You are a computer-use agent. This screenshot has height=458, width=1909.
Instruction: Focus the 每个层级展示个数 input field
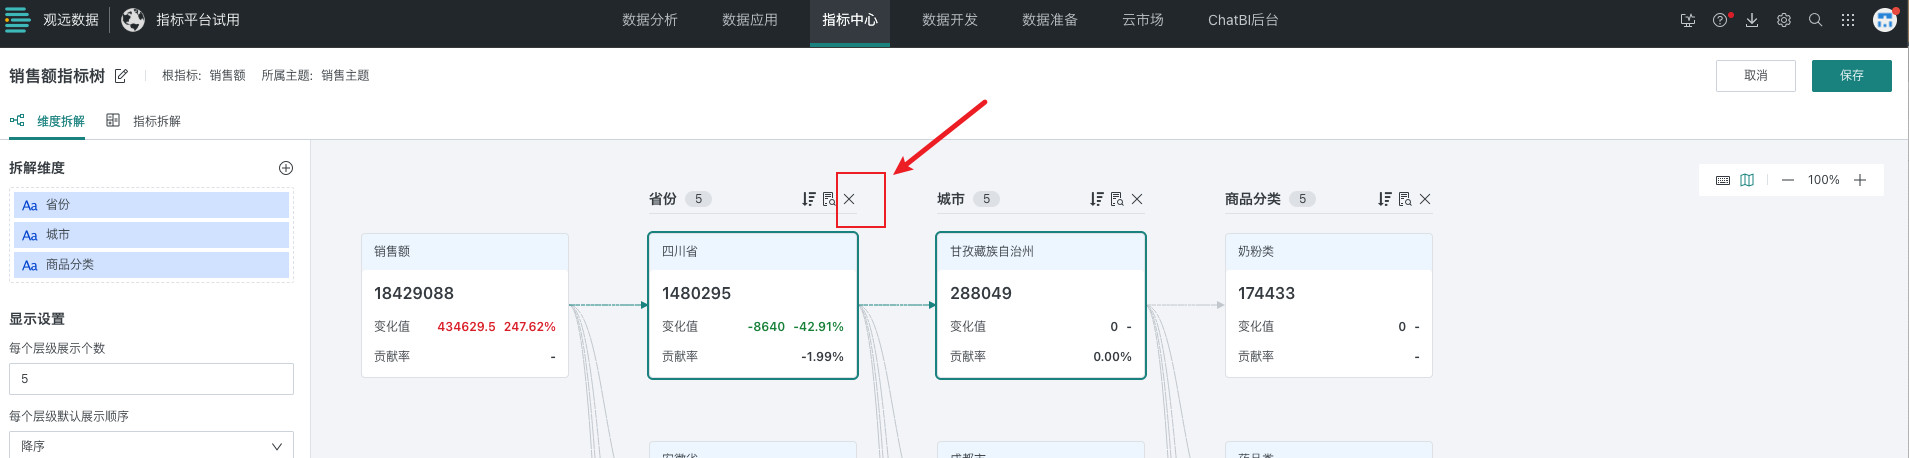pos(151,379)
